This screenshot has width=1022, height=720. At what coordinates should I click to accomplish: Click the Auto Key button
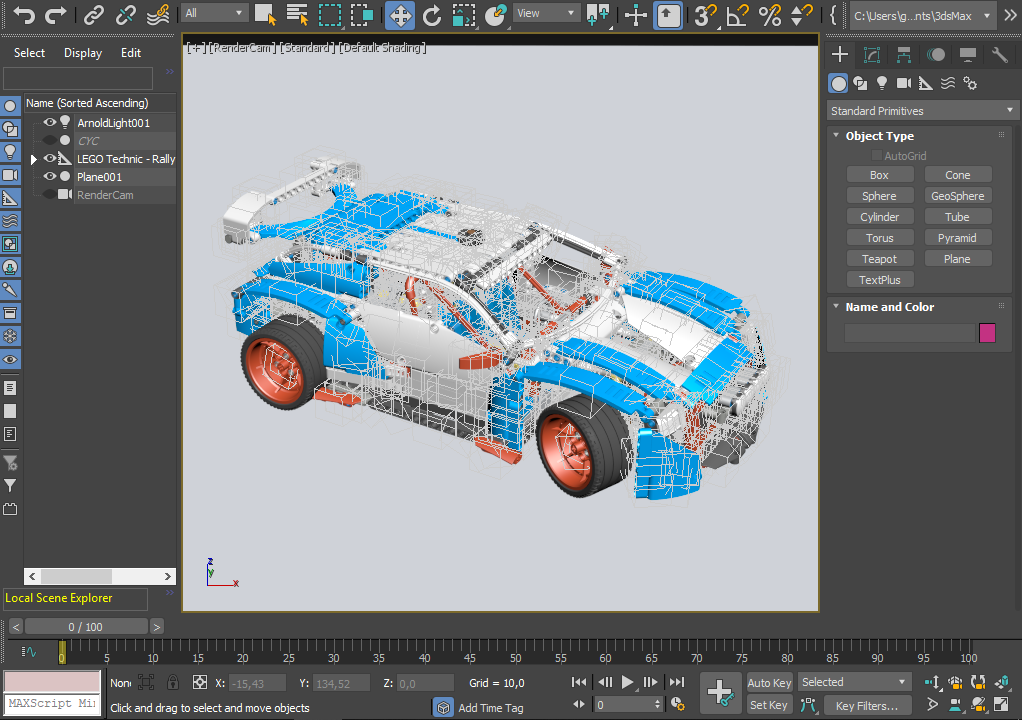(x=769, y=683)
